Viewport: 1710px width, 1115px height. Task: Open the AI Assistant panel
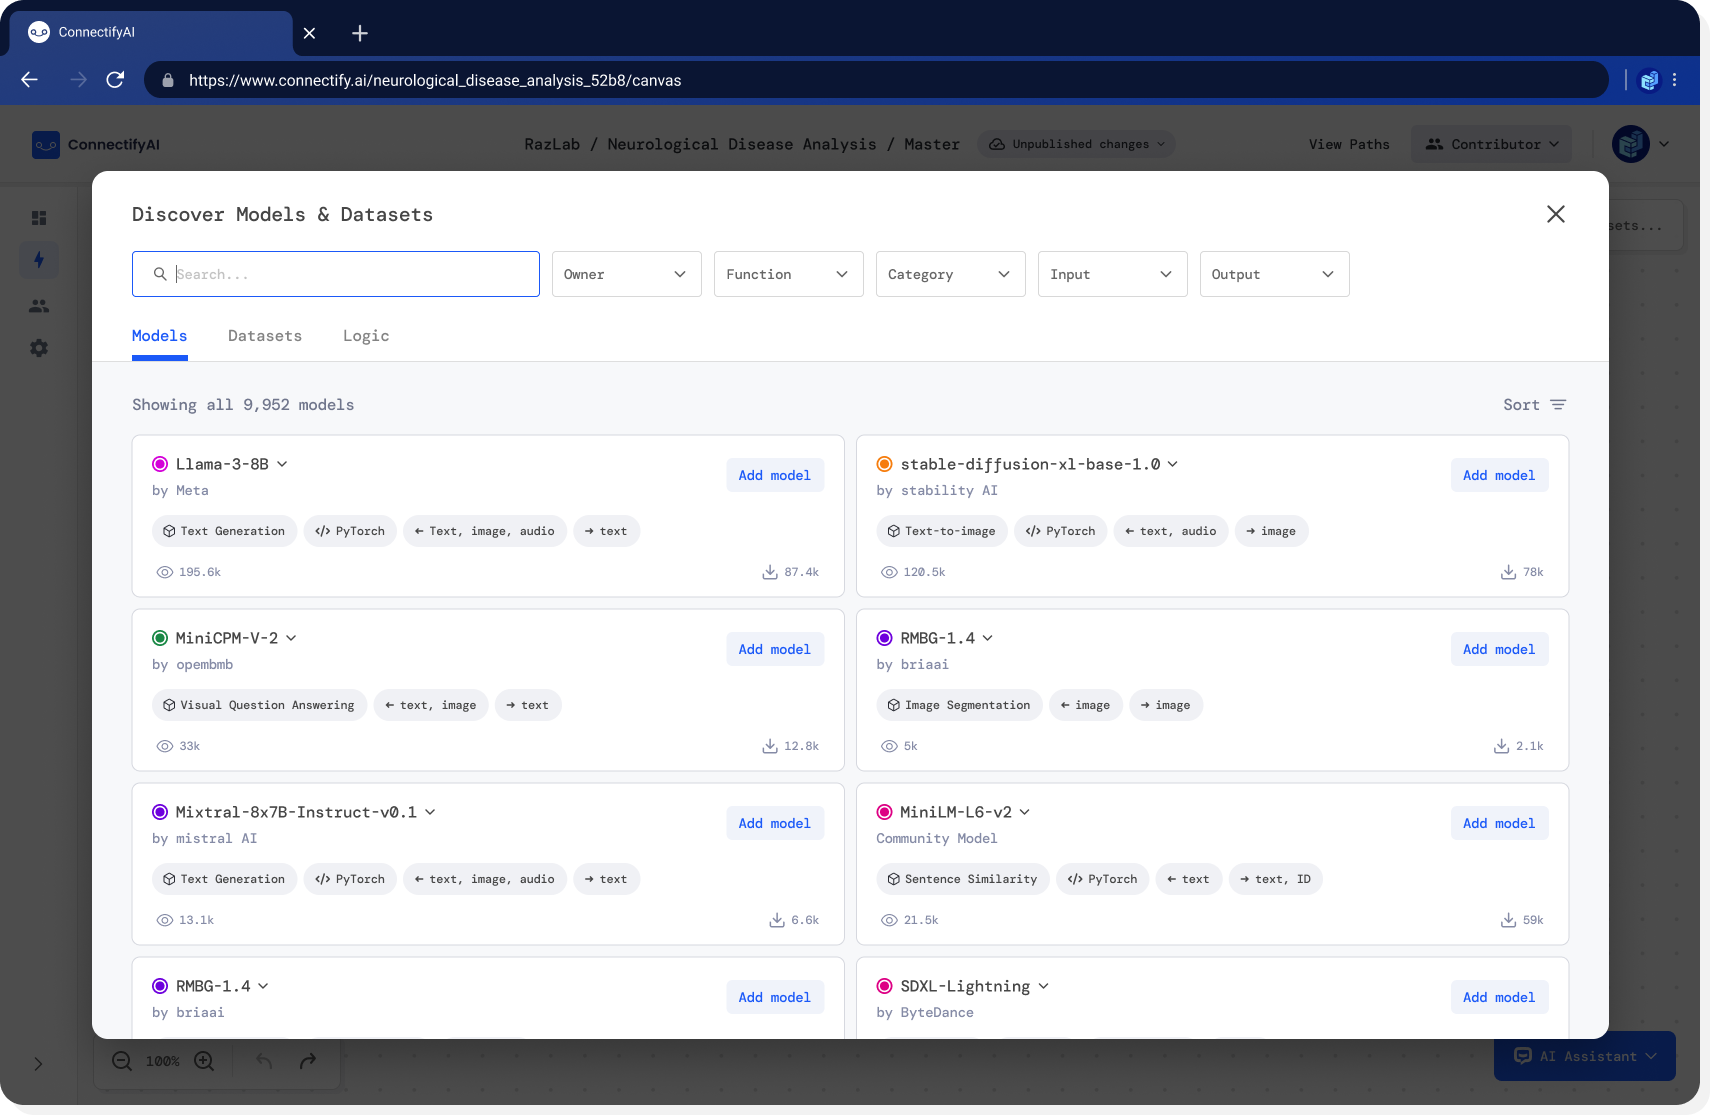pyautogui.click(x=1585, y=1056)
